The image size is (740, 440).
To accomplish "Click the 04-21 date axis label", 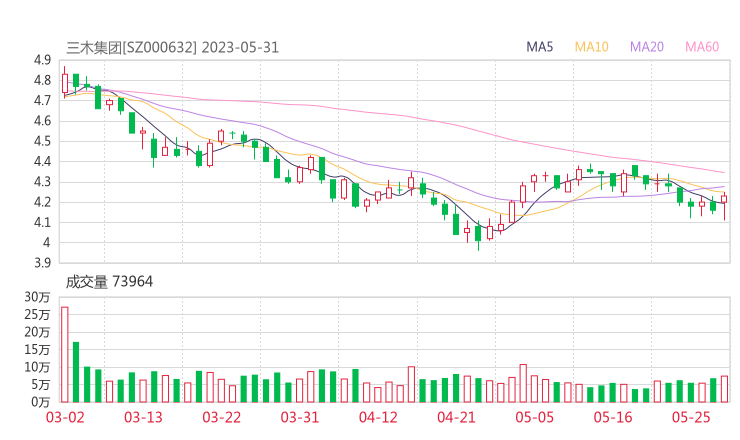I will pyautogui.click(x=456, y=417).
